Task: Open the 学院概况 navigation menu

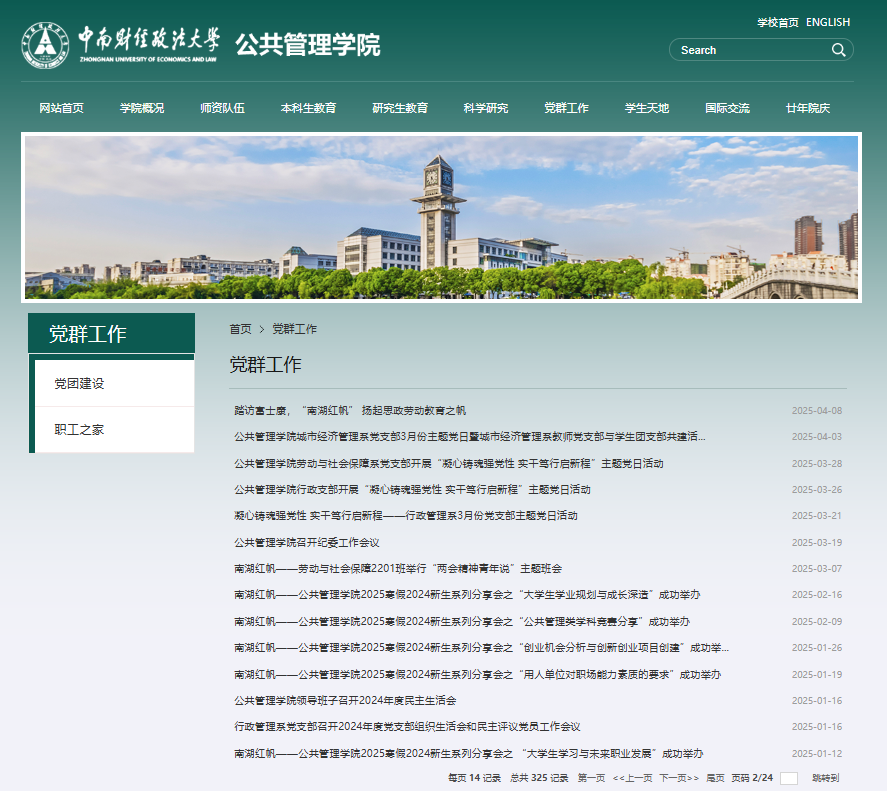Action: (x=142, y=108)
